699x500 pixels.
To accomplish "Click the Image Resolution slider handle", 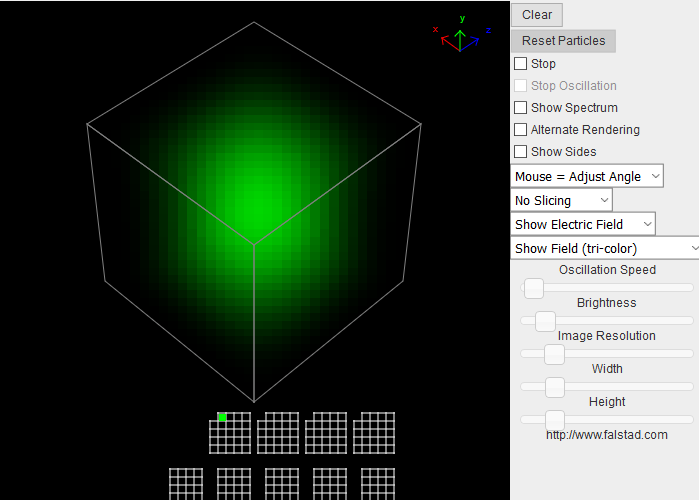I will pos(555,354).
